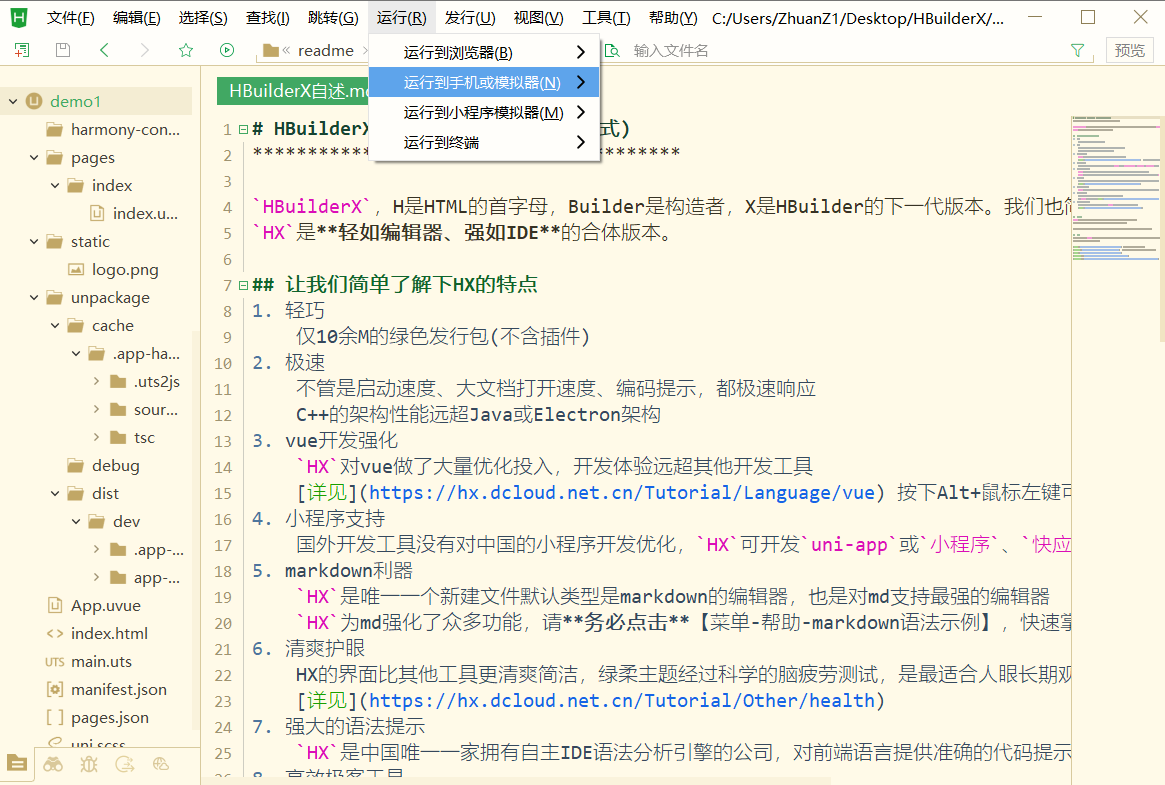Collapse the static folder
The image size is (1165, 785).
click(34, 241)
